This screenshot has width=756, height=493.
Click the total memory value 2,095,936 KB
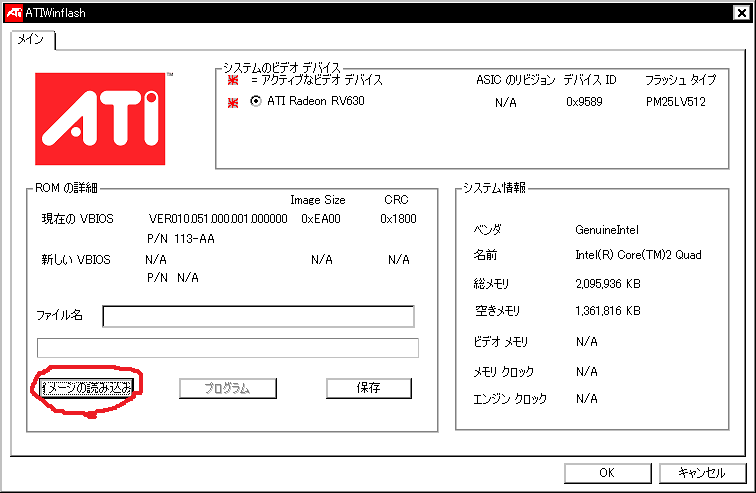click(608, 284)
